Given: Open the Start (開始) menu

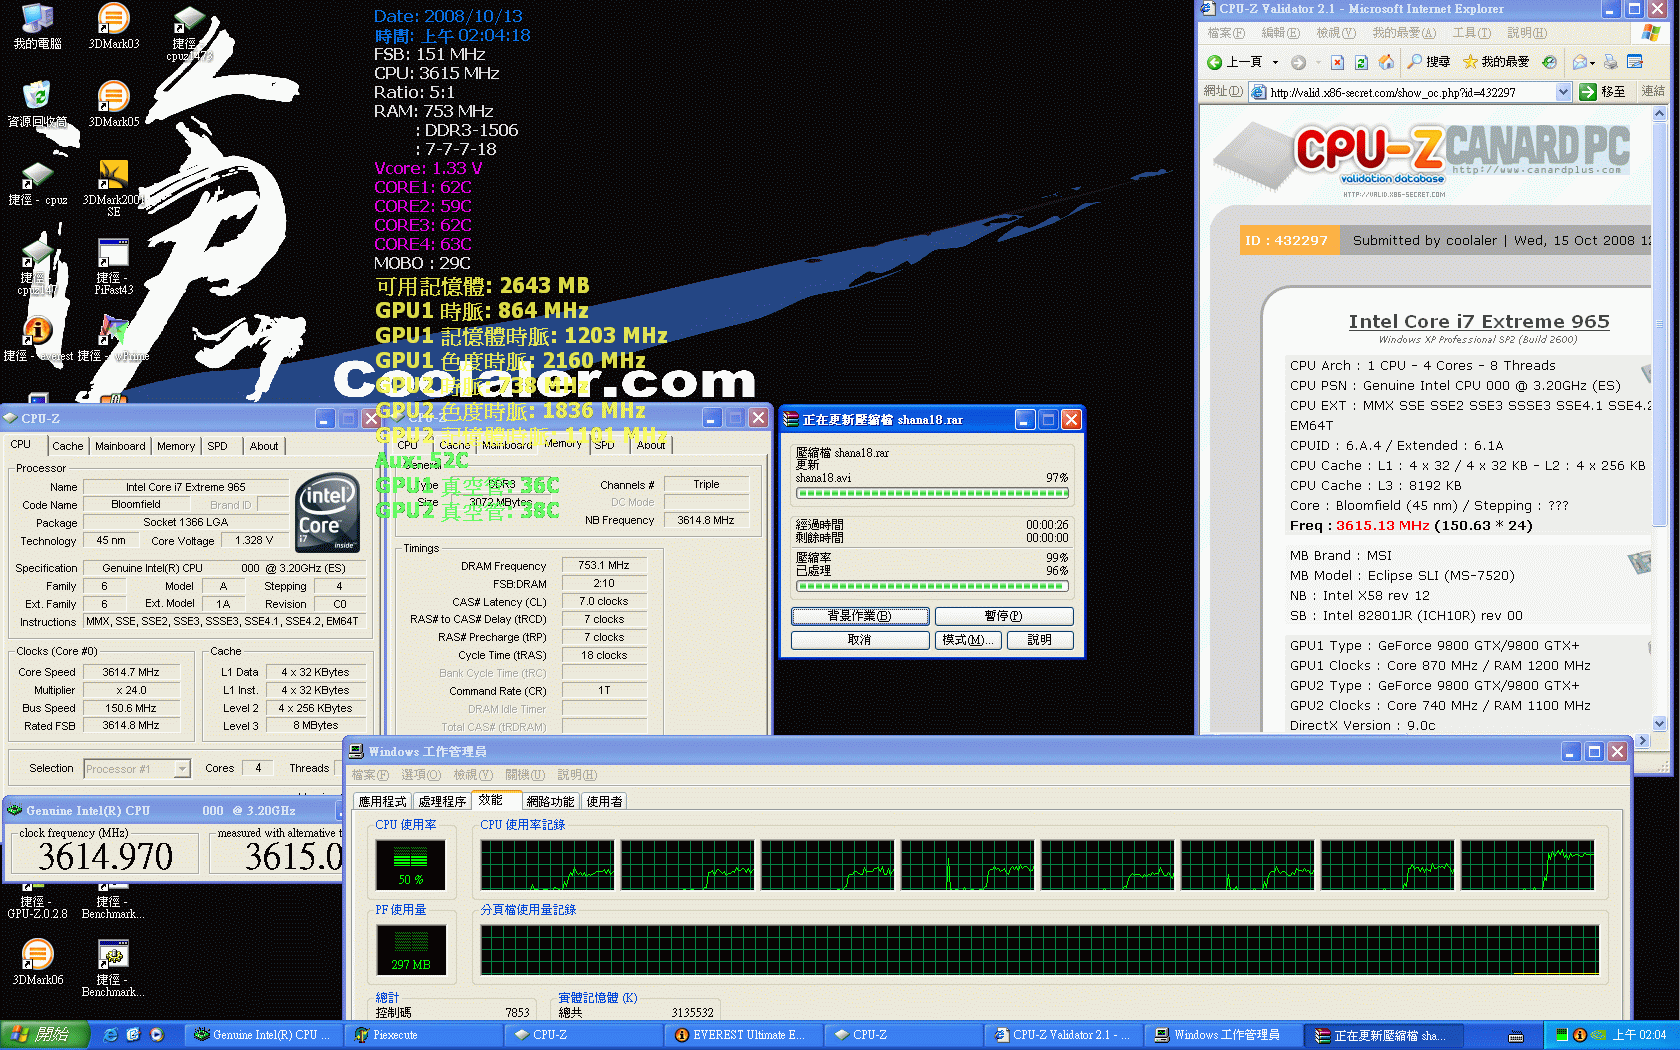Looking at the screenshot, I should click(45, 1035).
